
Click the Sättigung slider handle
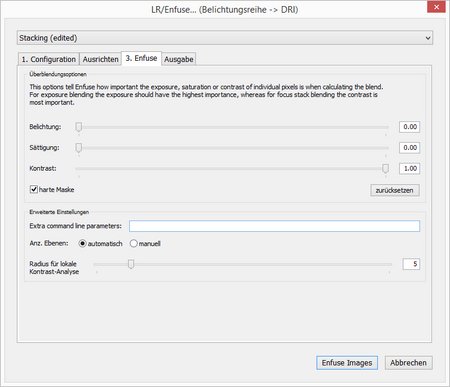[79, 148]
